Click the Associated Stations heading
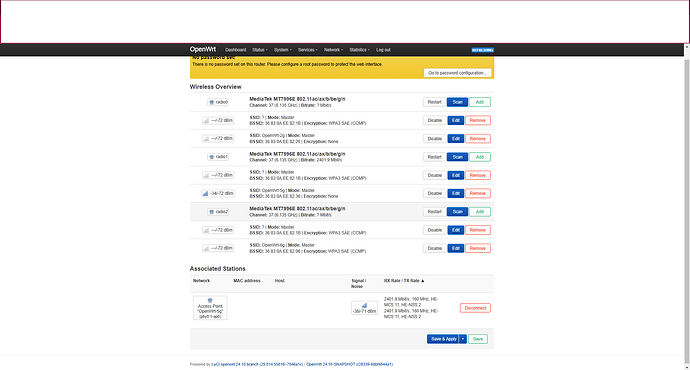Screen dimensions: 690x370 (217, 268)
